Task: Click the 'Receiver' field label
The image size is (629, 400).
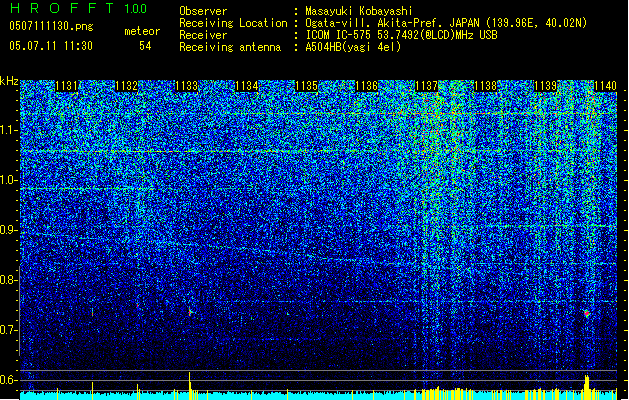Action: (x=203, y=35)
